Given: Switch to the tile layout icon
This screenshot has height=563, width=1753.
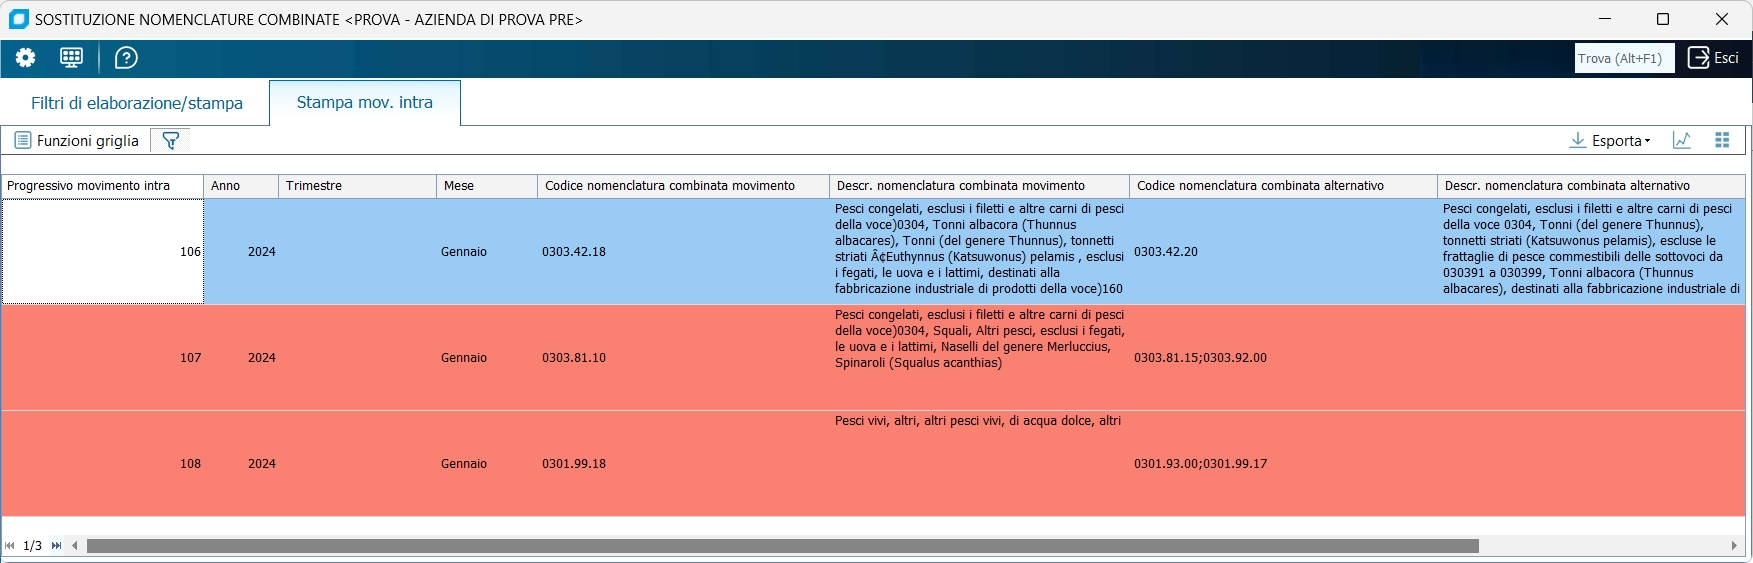Looking at the screenshot, I should click(x=1722, y=141).
